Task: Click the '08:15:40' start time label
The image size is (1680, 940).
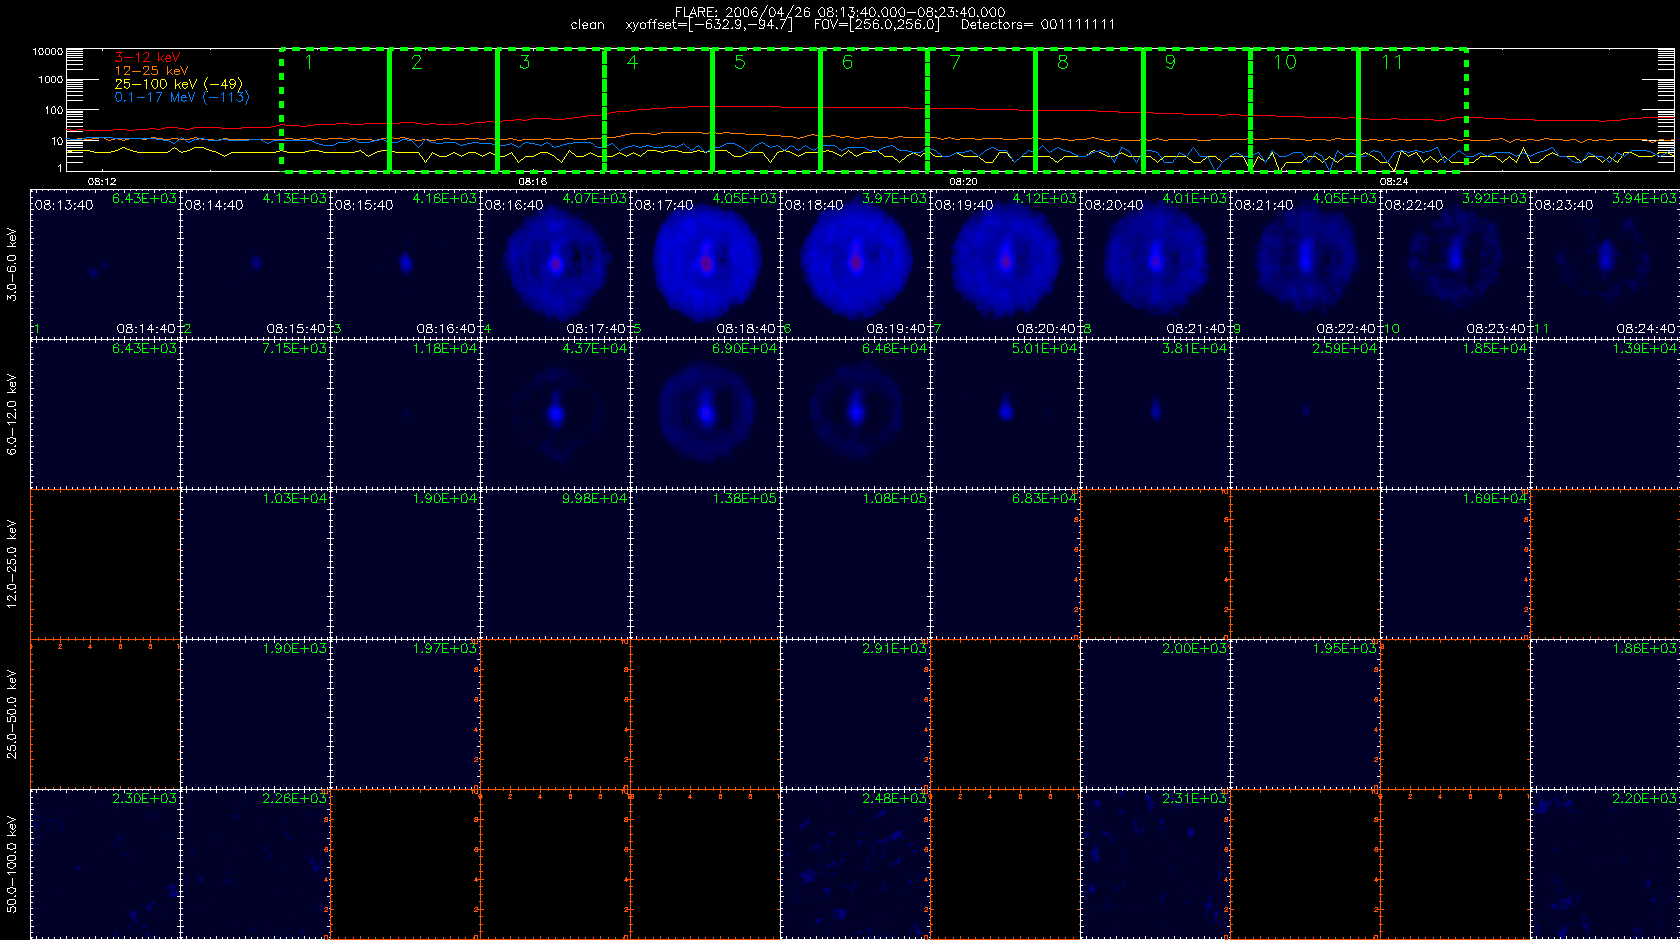Action: click(x=364, y=205)
